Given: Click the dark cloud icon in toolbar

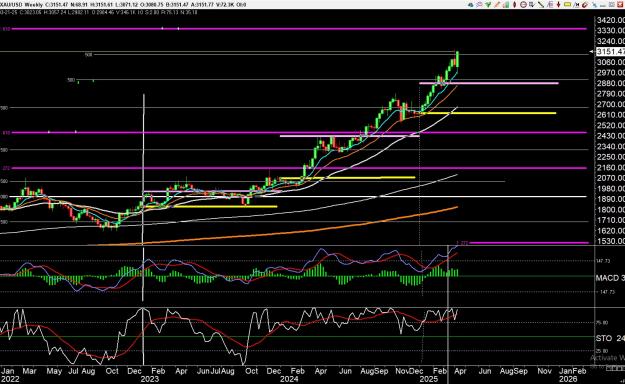Looking at the screenshot, I should [x=471, y=5].
